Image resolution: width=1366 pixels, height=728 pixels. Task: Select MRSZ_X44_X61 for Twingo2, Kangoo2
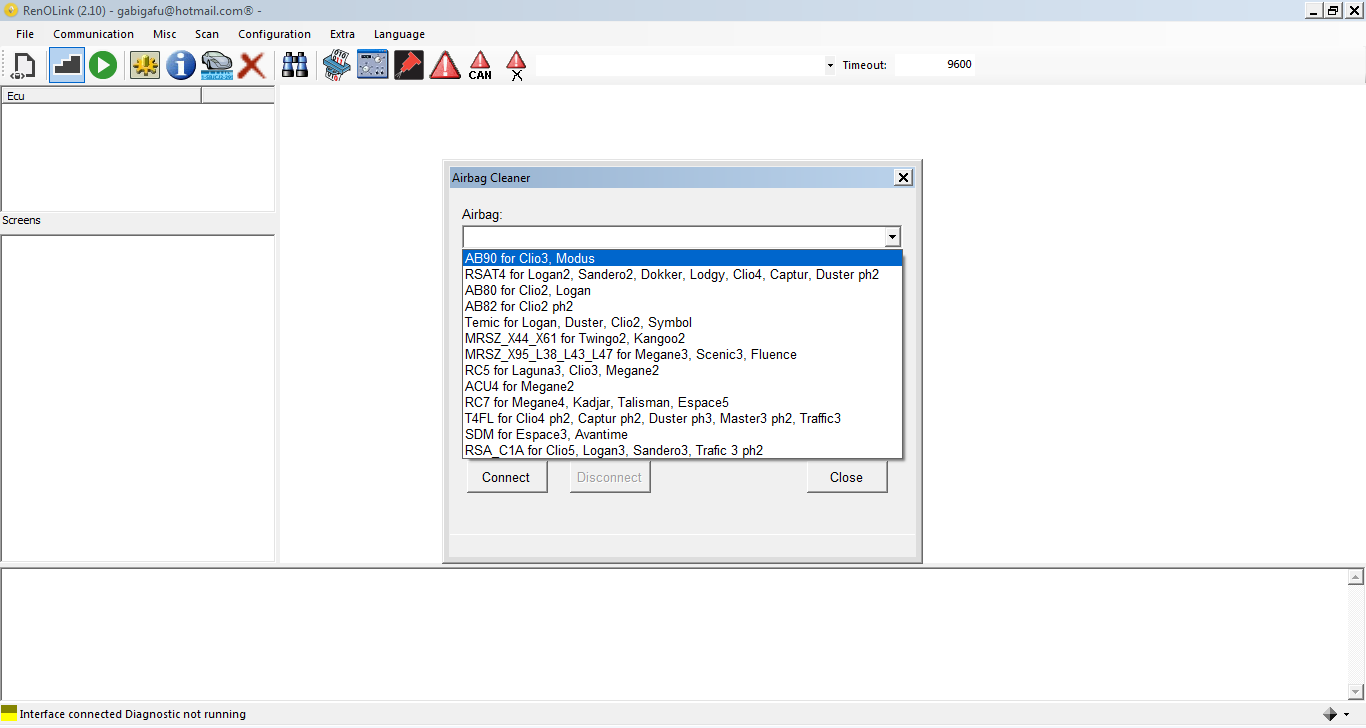[x=683, y=338]
